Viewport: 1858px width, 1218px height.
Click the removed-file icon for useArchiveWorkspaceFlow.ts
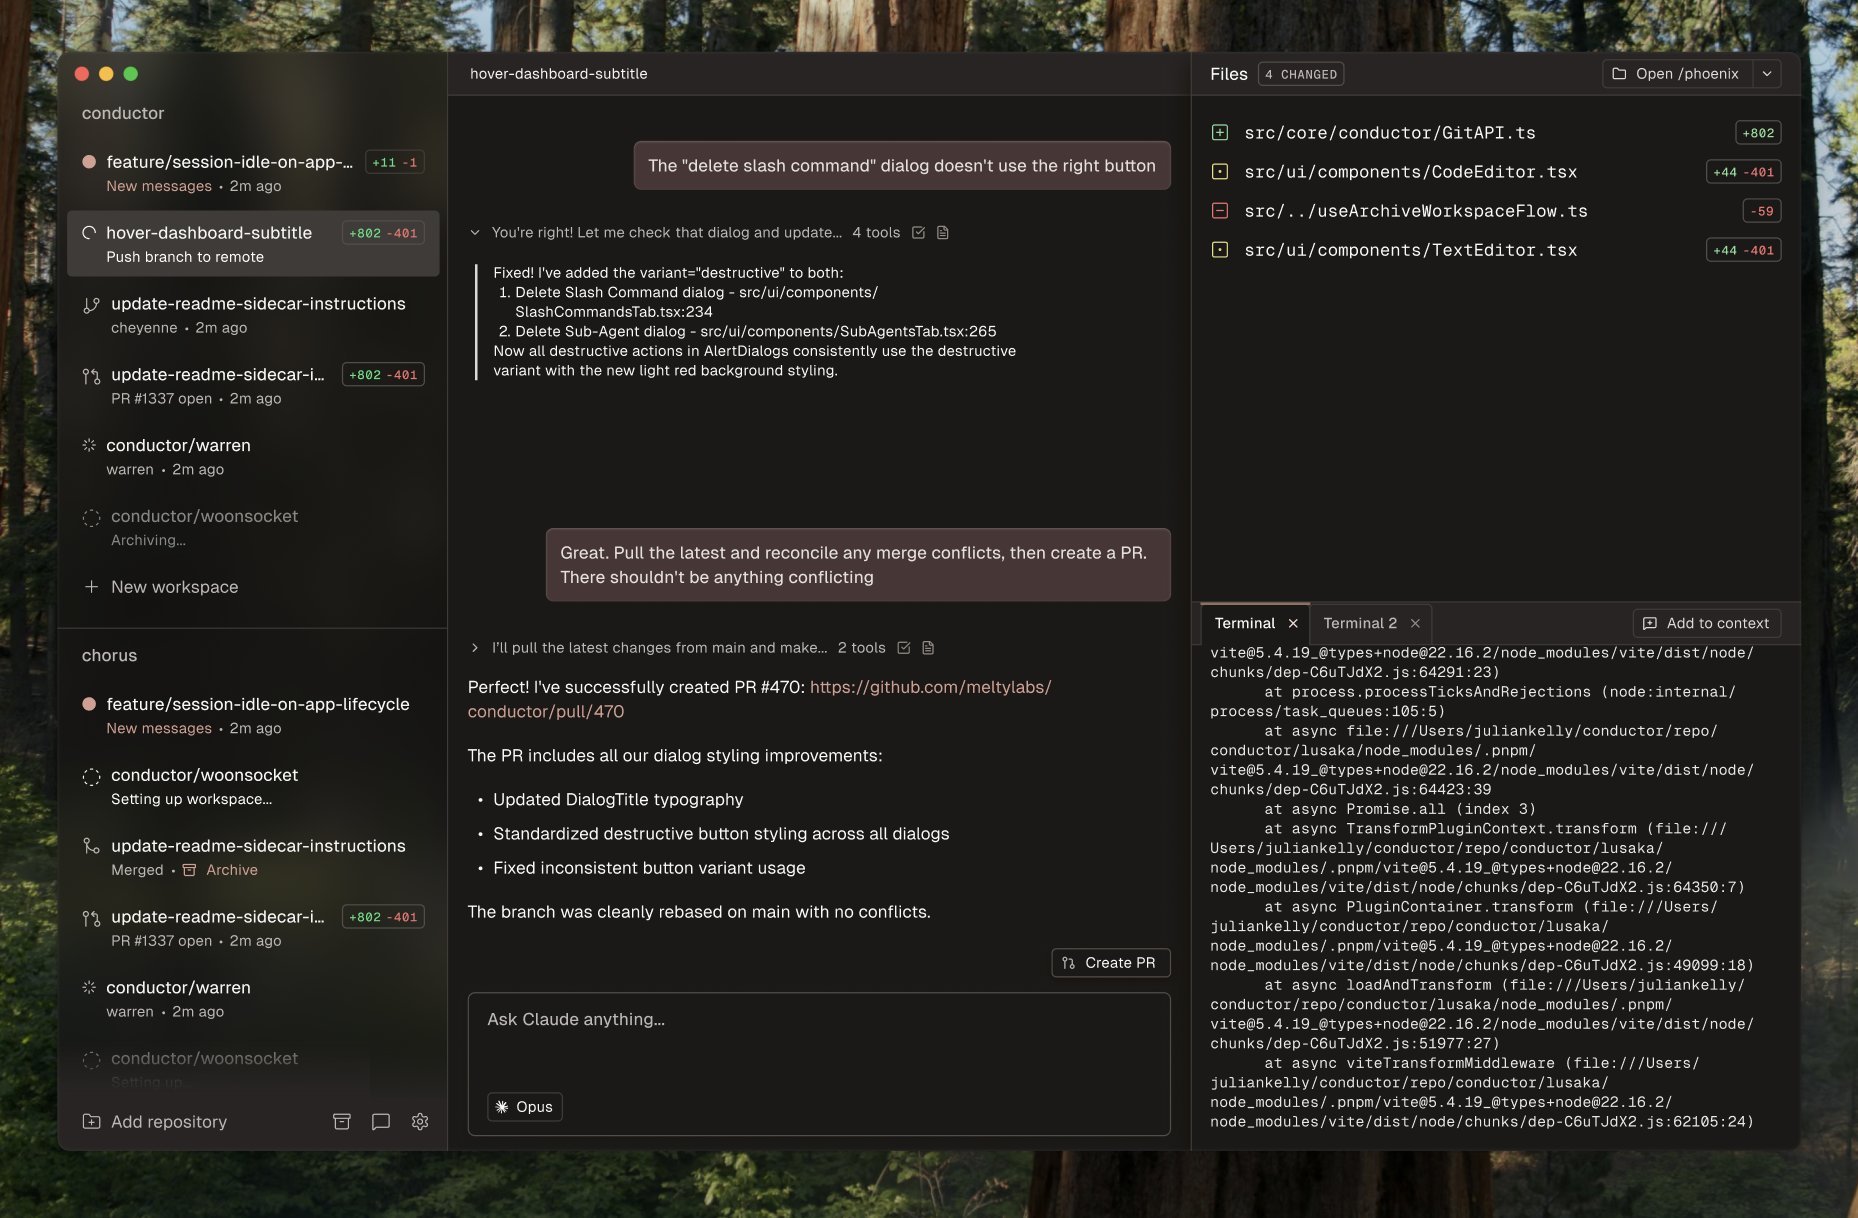(1220, 211)
